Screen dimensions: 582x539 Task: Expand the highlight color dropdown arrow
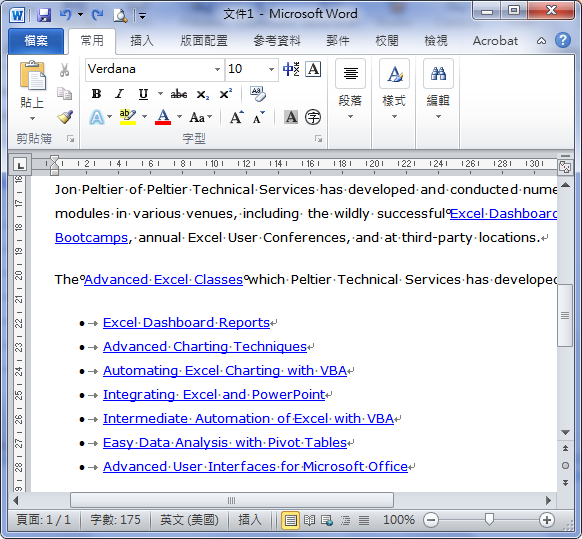click(144, 117)
